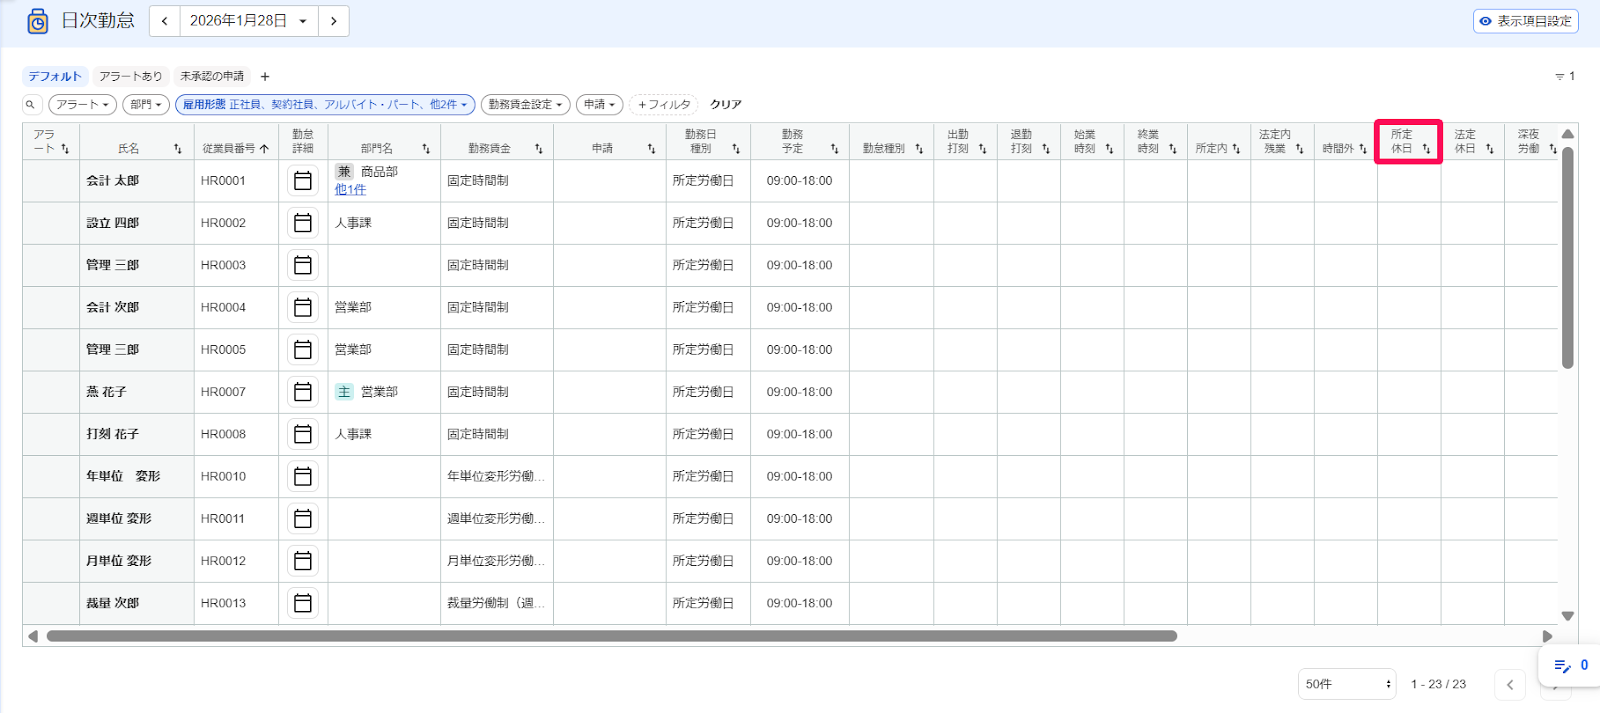The height and width of the screenshot is (713, 1600).
Task: Open the アラート filter dropdown
Action: [82, 104]
